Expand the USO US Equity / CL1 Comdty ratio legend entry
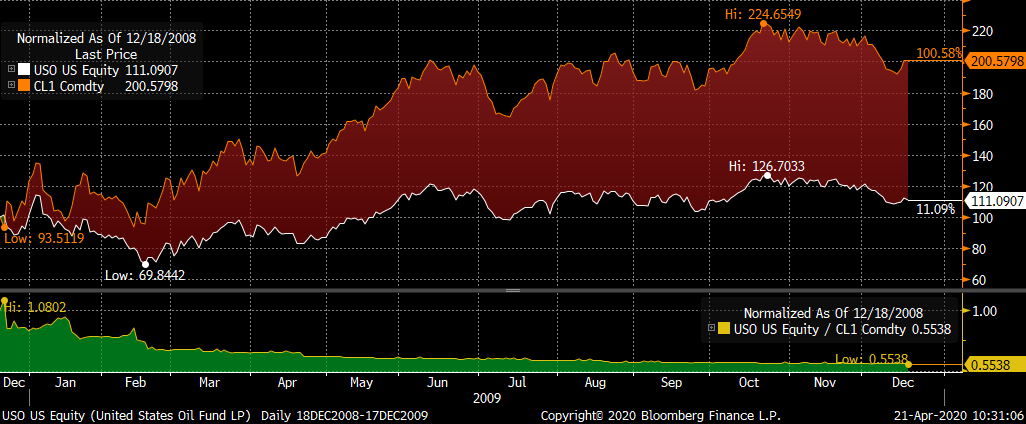This screenshot has width=1026, height=424. [711, 329]
